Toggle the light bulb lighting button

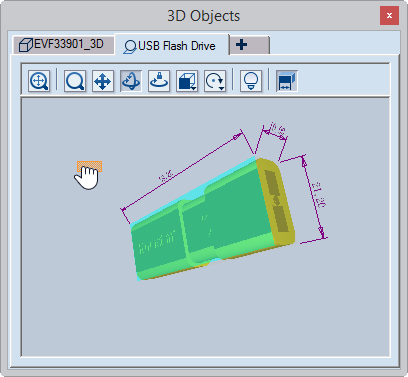pos(251,81)
